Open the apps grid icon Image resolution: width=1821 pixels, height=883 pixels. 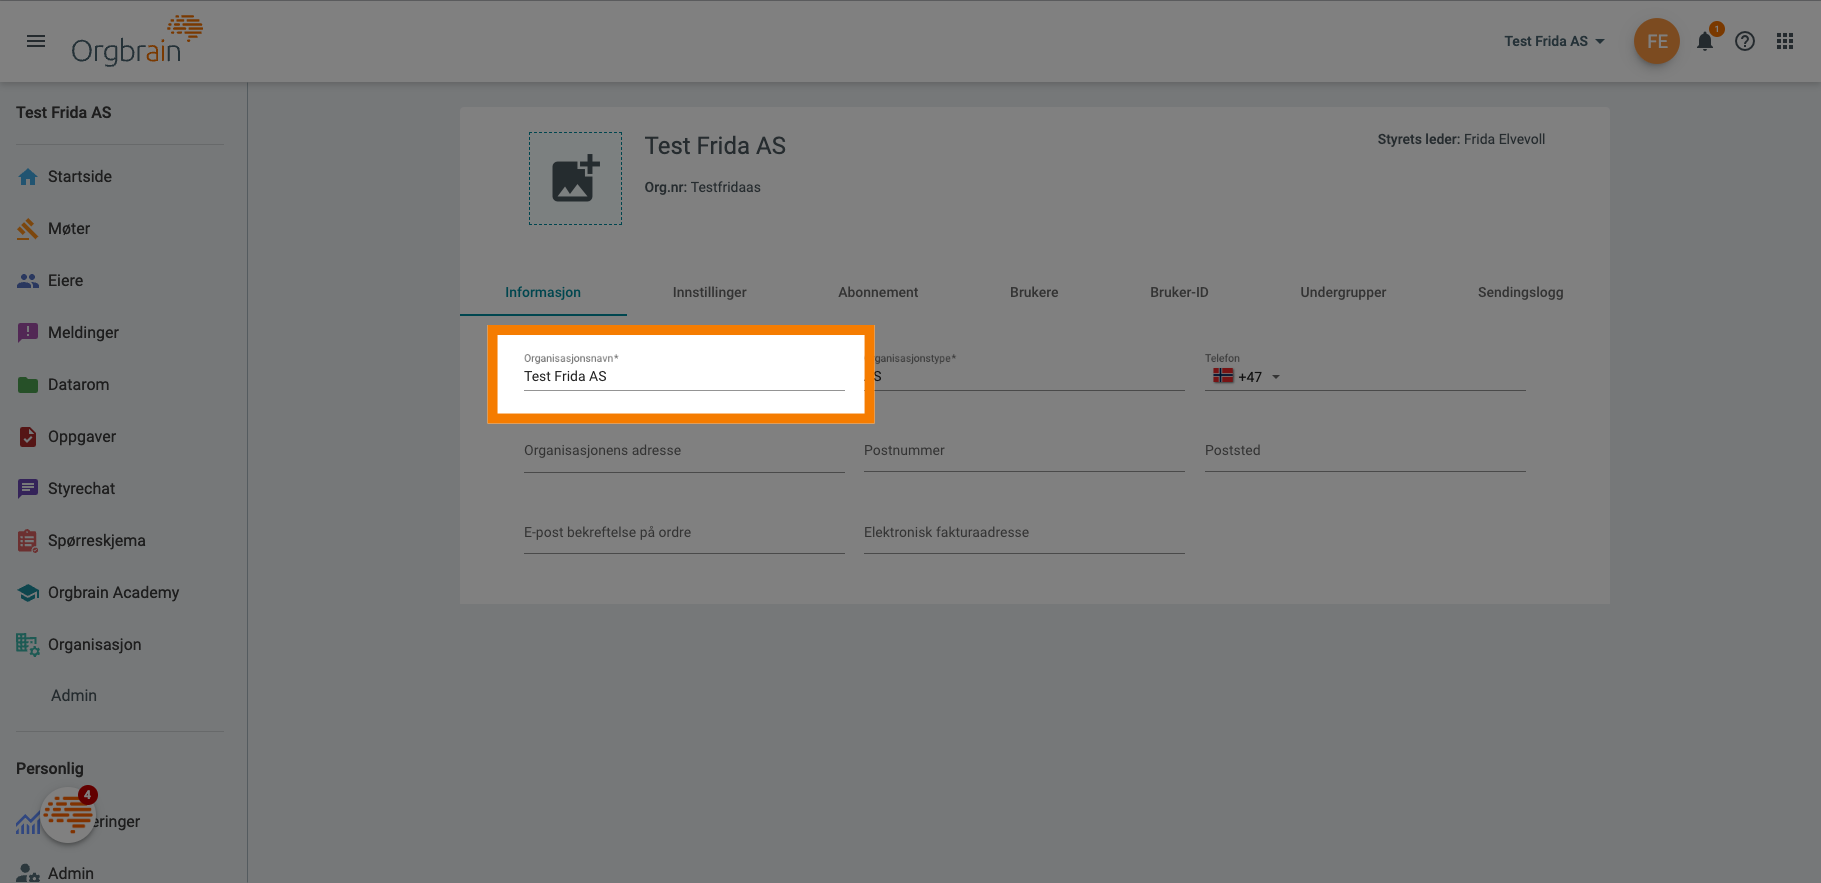1785,41
